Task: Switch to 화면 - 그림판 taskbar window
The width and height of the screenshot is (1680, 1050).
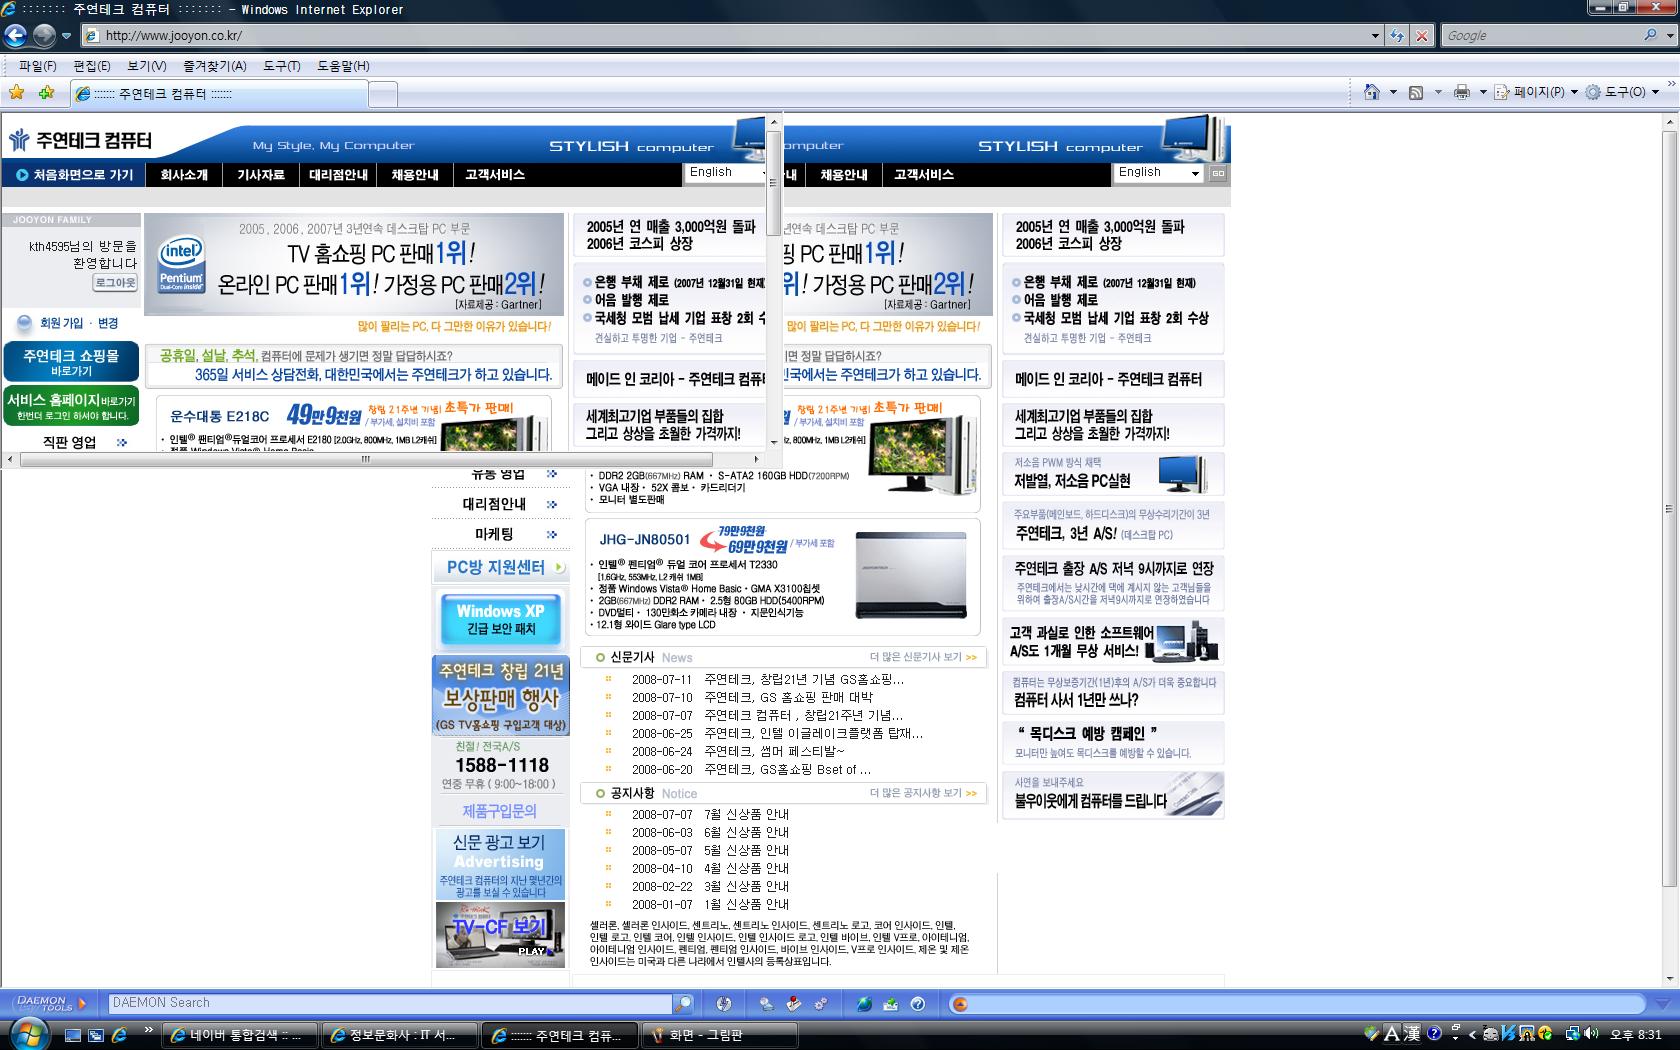Action: pyautogui.click(x=720, y=1035)
